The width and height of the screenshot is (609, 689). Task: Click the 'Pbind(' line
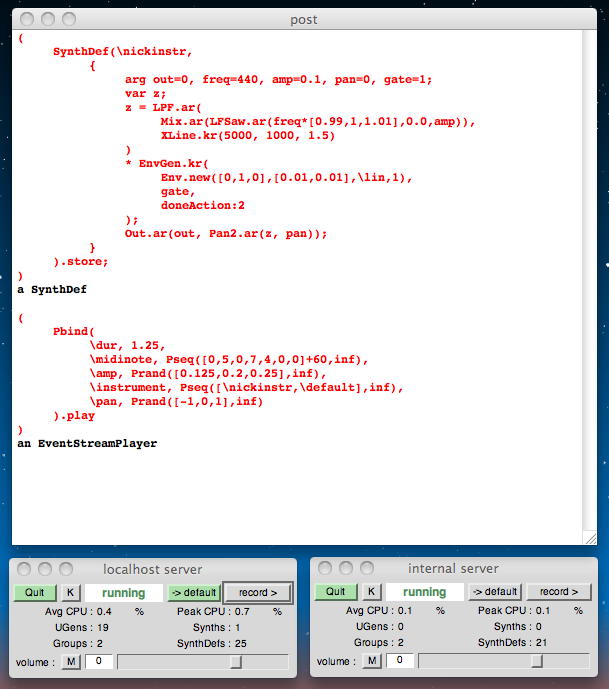[x=73, y=332]
